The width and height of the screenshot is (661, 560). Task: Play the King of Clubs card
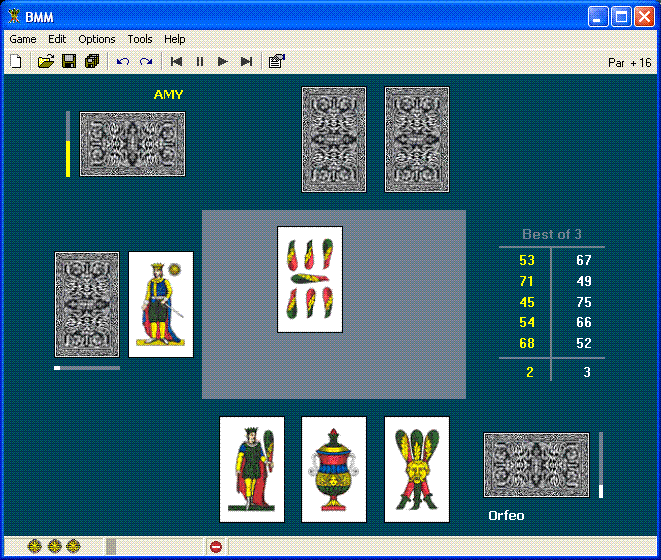pos(252,469)
